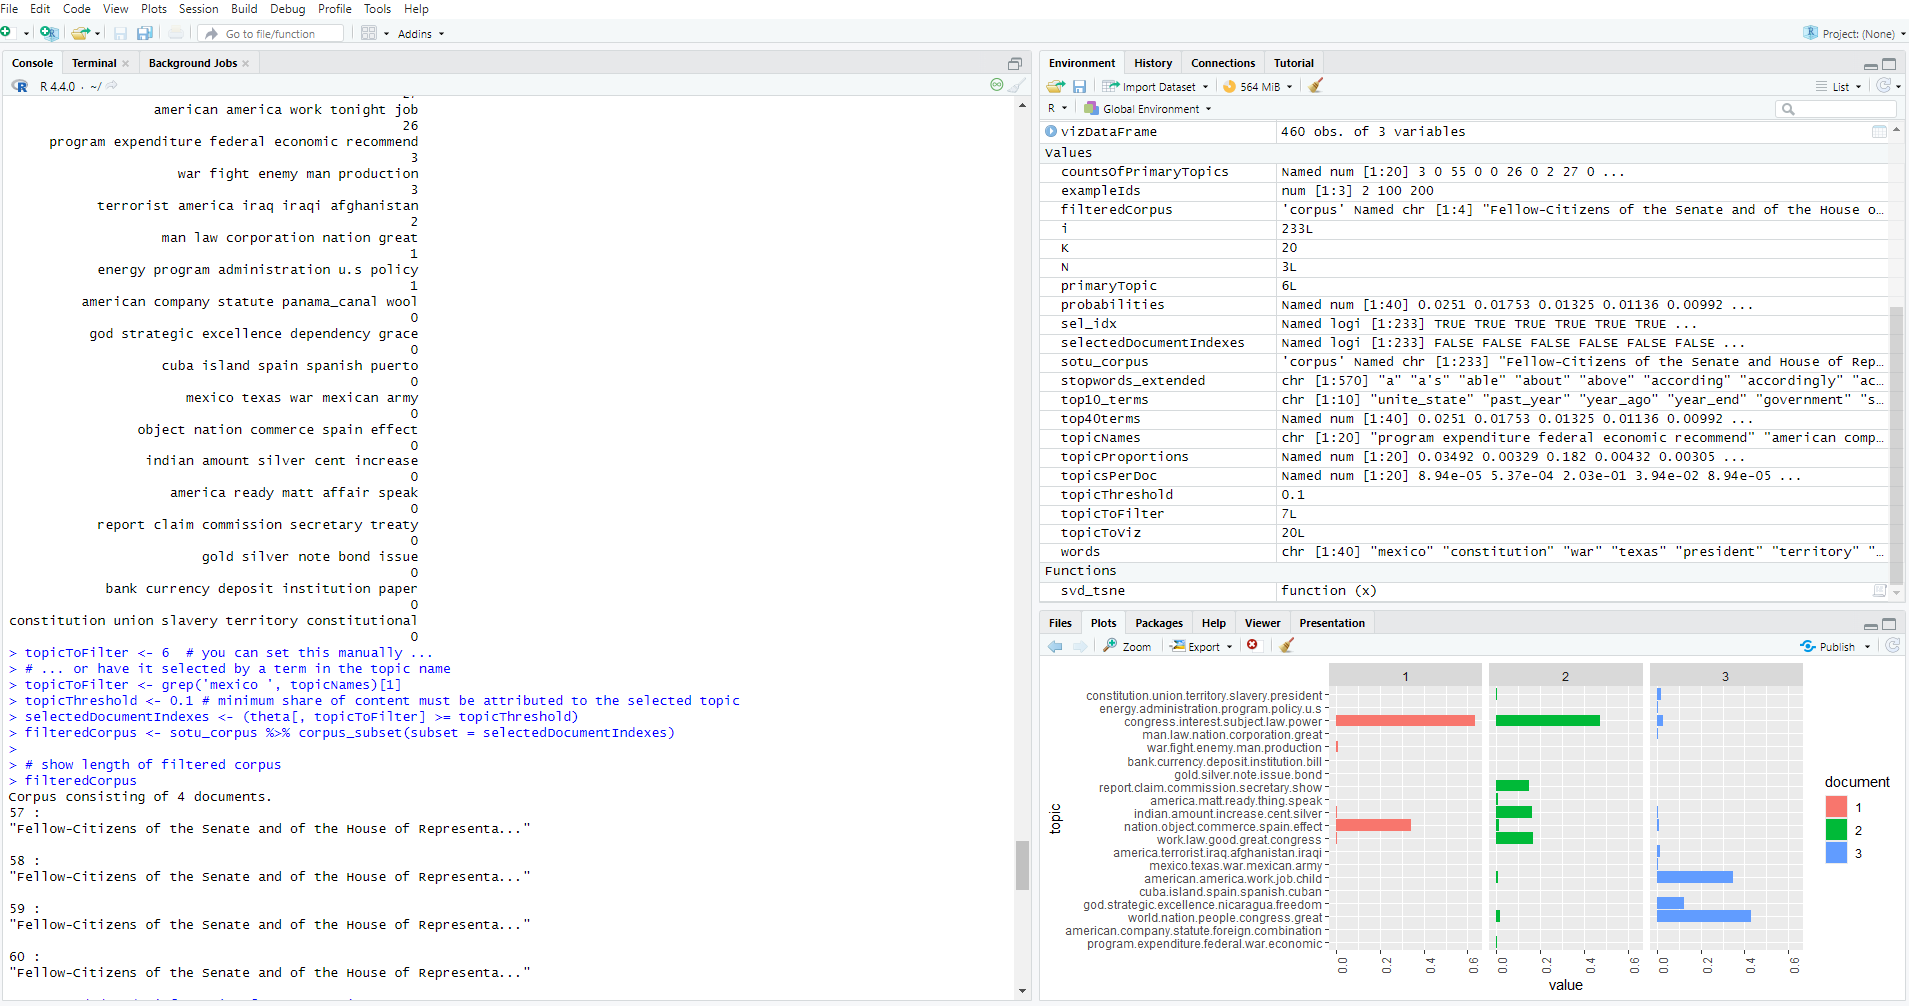Switch to the Presentation tab

(1331, 623)
